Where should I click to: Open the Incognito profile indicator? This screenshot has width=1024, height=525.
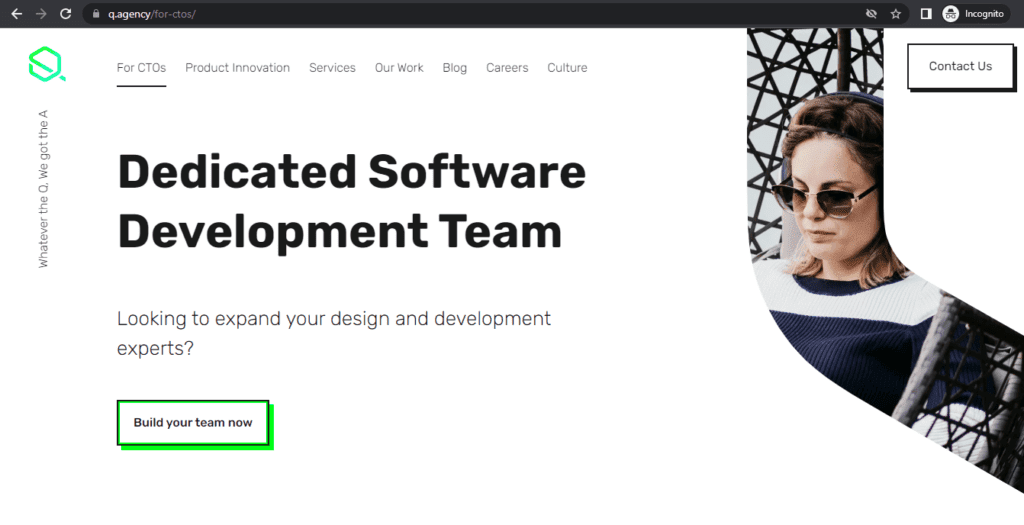pos(973,14)
